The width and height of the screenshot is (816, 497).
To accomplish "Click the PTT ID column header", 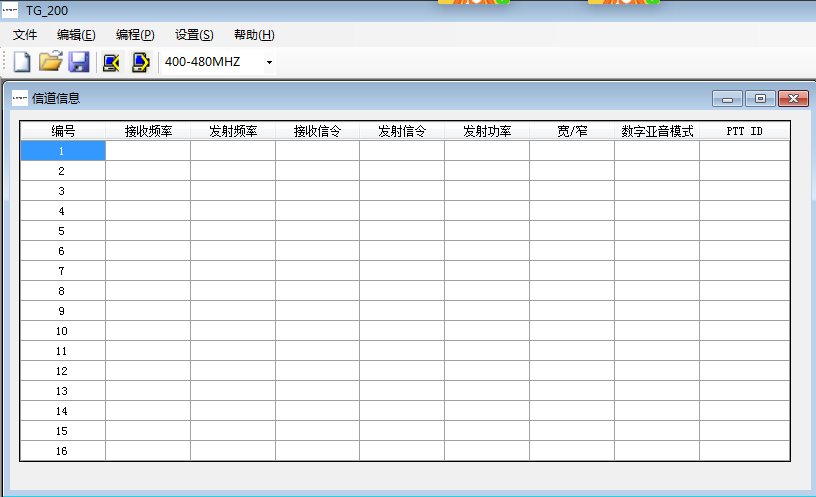I will [744, 131].
